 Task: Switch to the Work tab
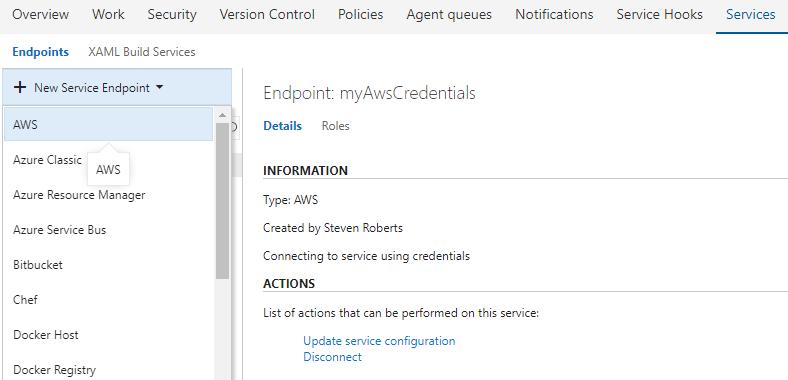coord(109,15)
